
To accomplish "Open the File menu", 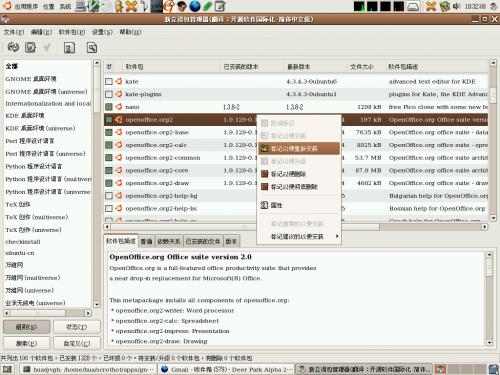I will 14,32.
